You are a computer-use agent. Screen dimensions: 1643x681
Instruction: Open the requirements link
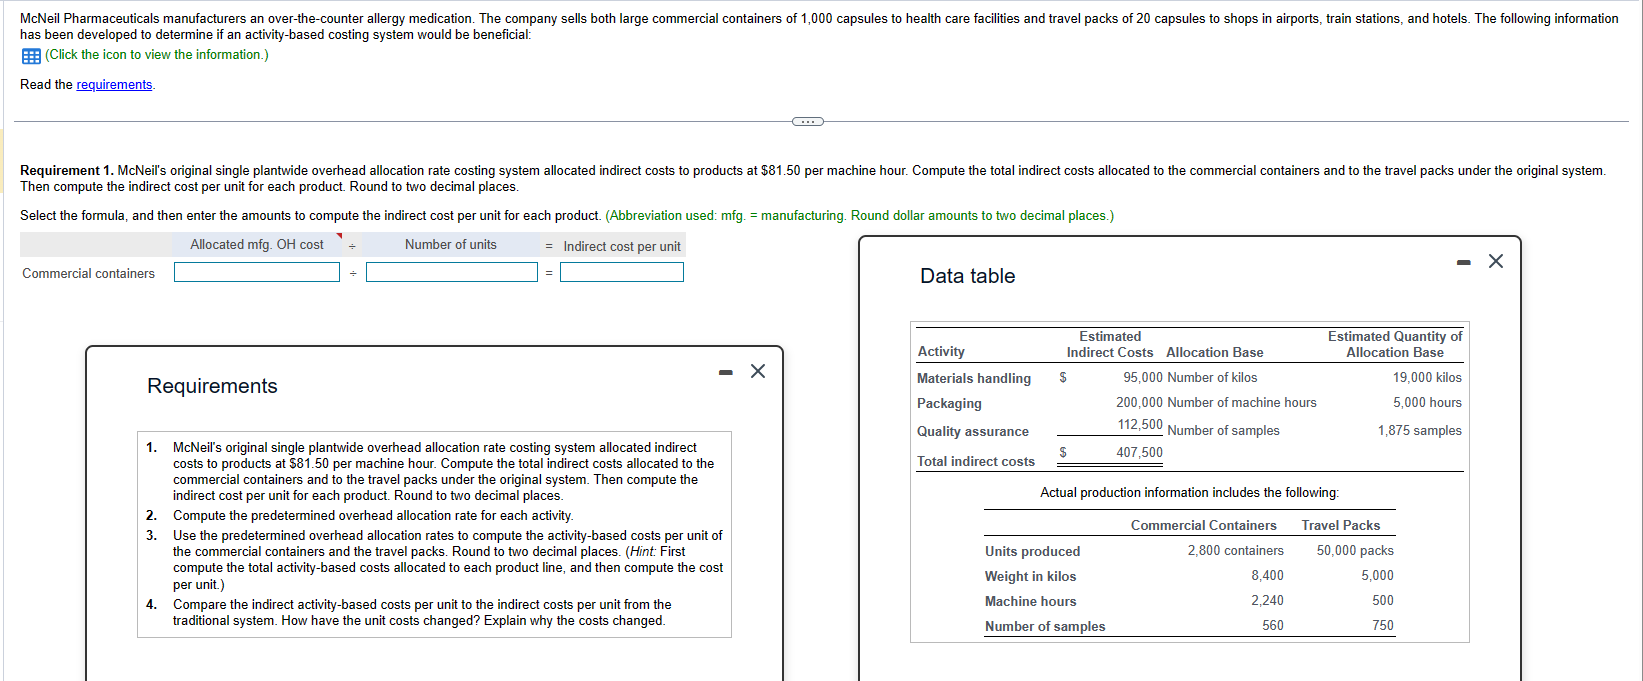tap(114, 85)
